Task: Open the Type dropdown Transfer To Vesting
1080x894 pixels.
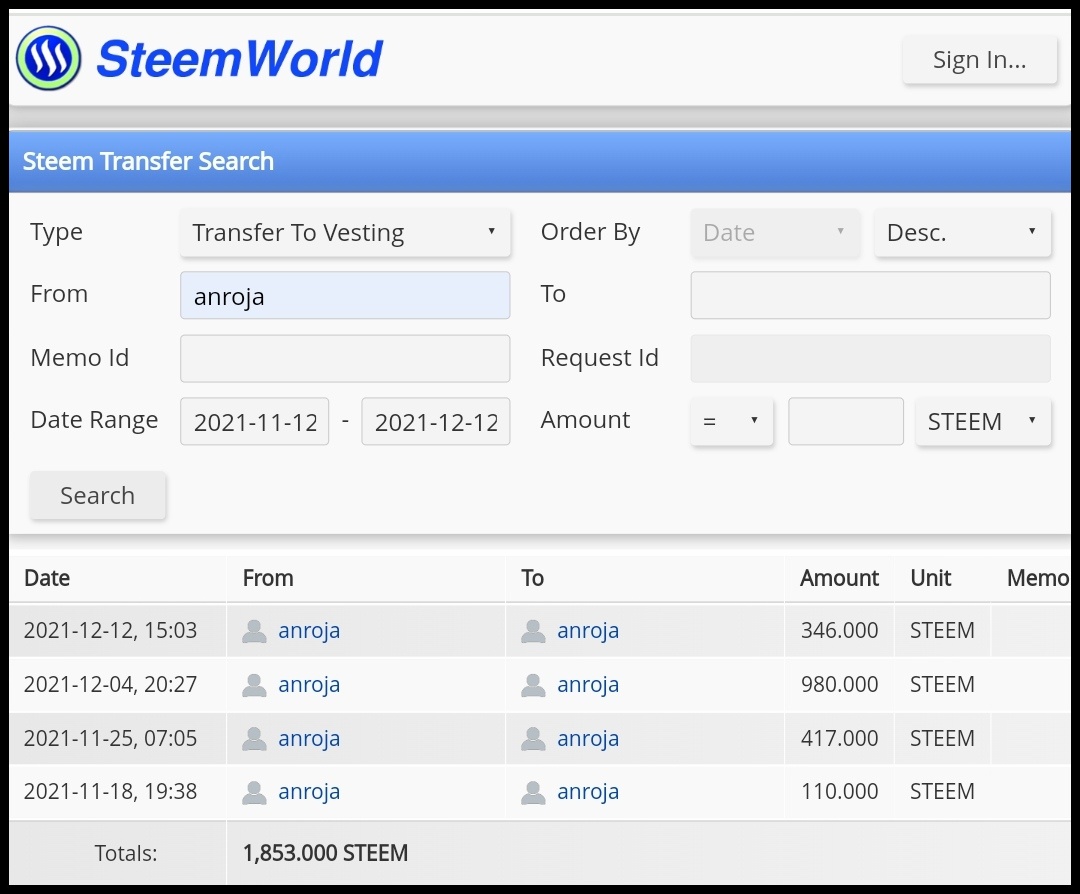Action: coord(345,233)
